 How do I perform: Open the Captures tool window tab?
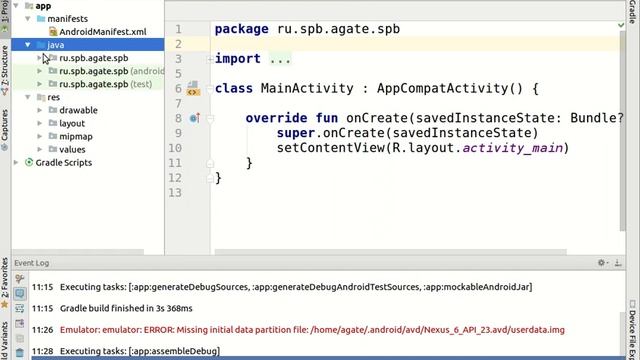4,130
